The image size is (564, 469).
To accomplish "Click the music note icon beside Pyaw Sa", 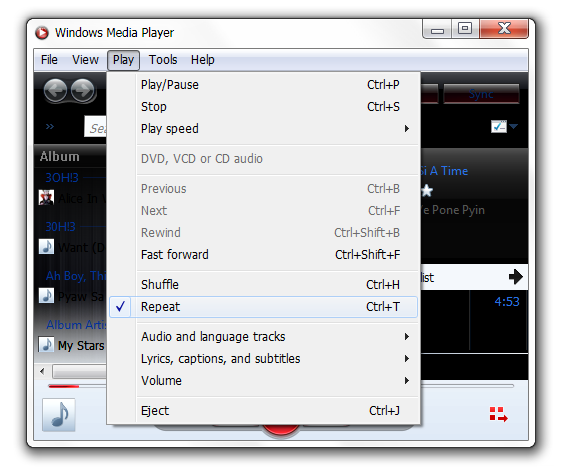I will (46, 295).
